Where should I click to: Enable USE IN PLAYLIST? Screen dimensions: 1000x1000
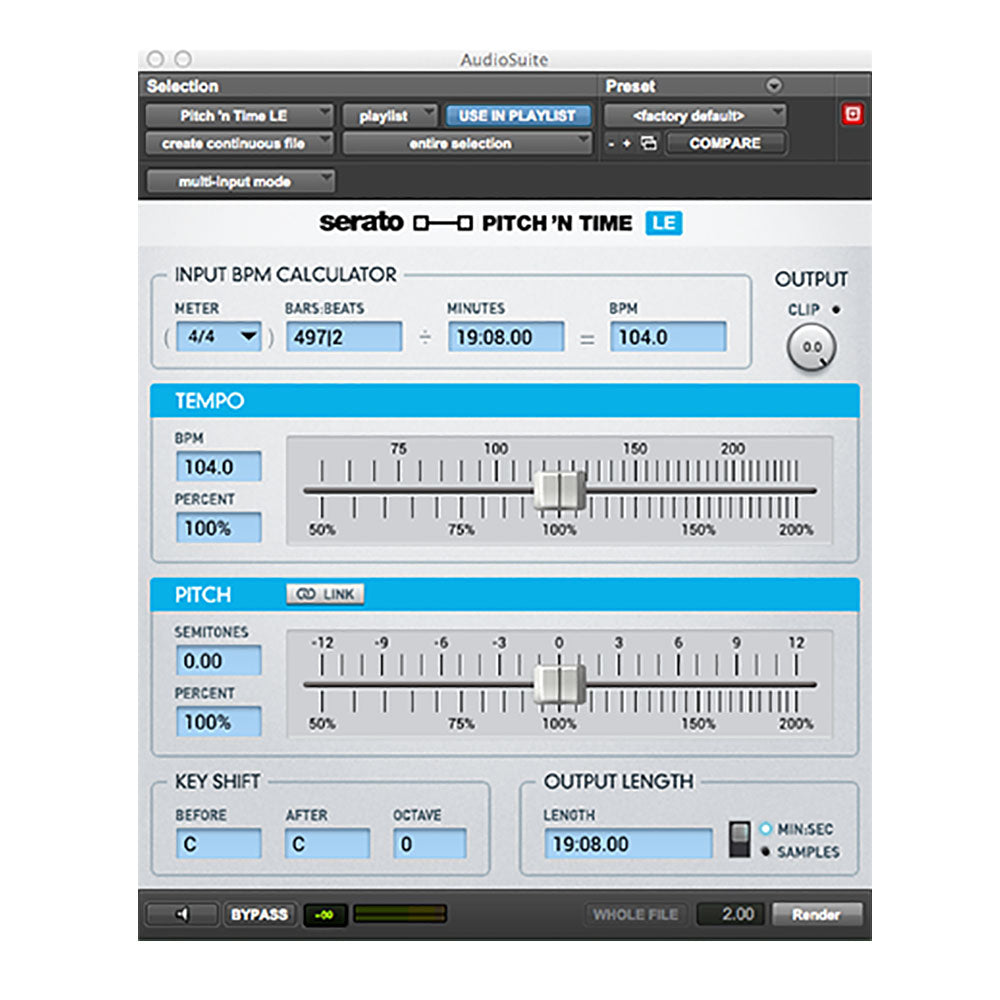(x=517, y=116)
